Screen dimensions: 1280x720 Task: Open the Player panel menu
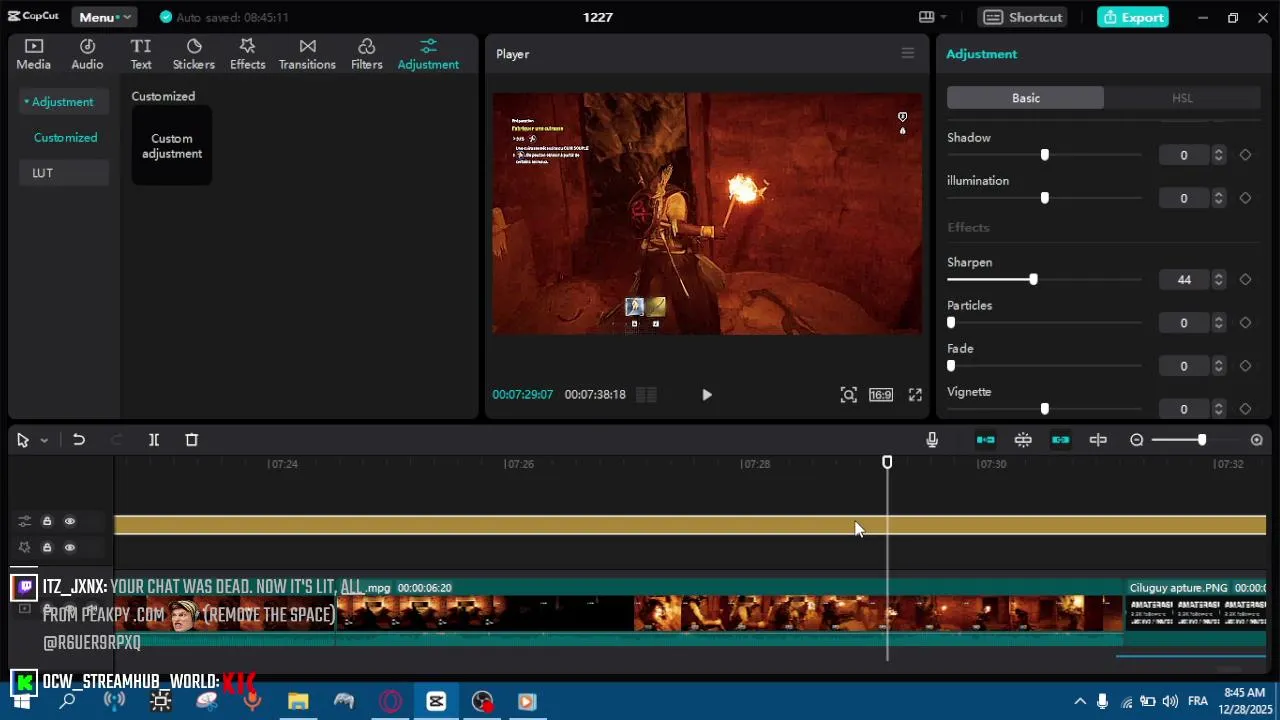(908, 53)
